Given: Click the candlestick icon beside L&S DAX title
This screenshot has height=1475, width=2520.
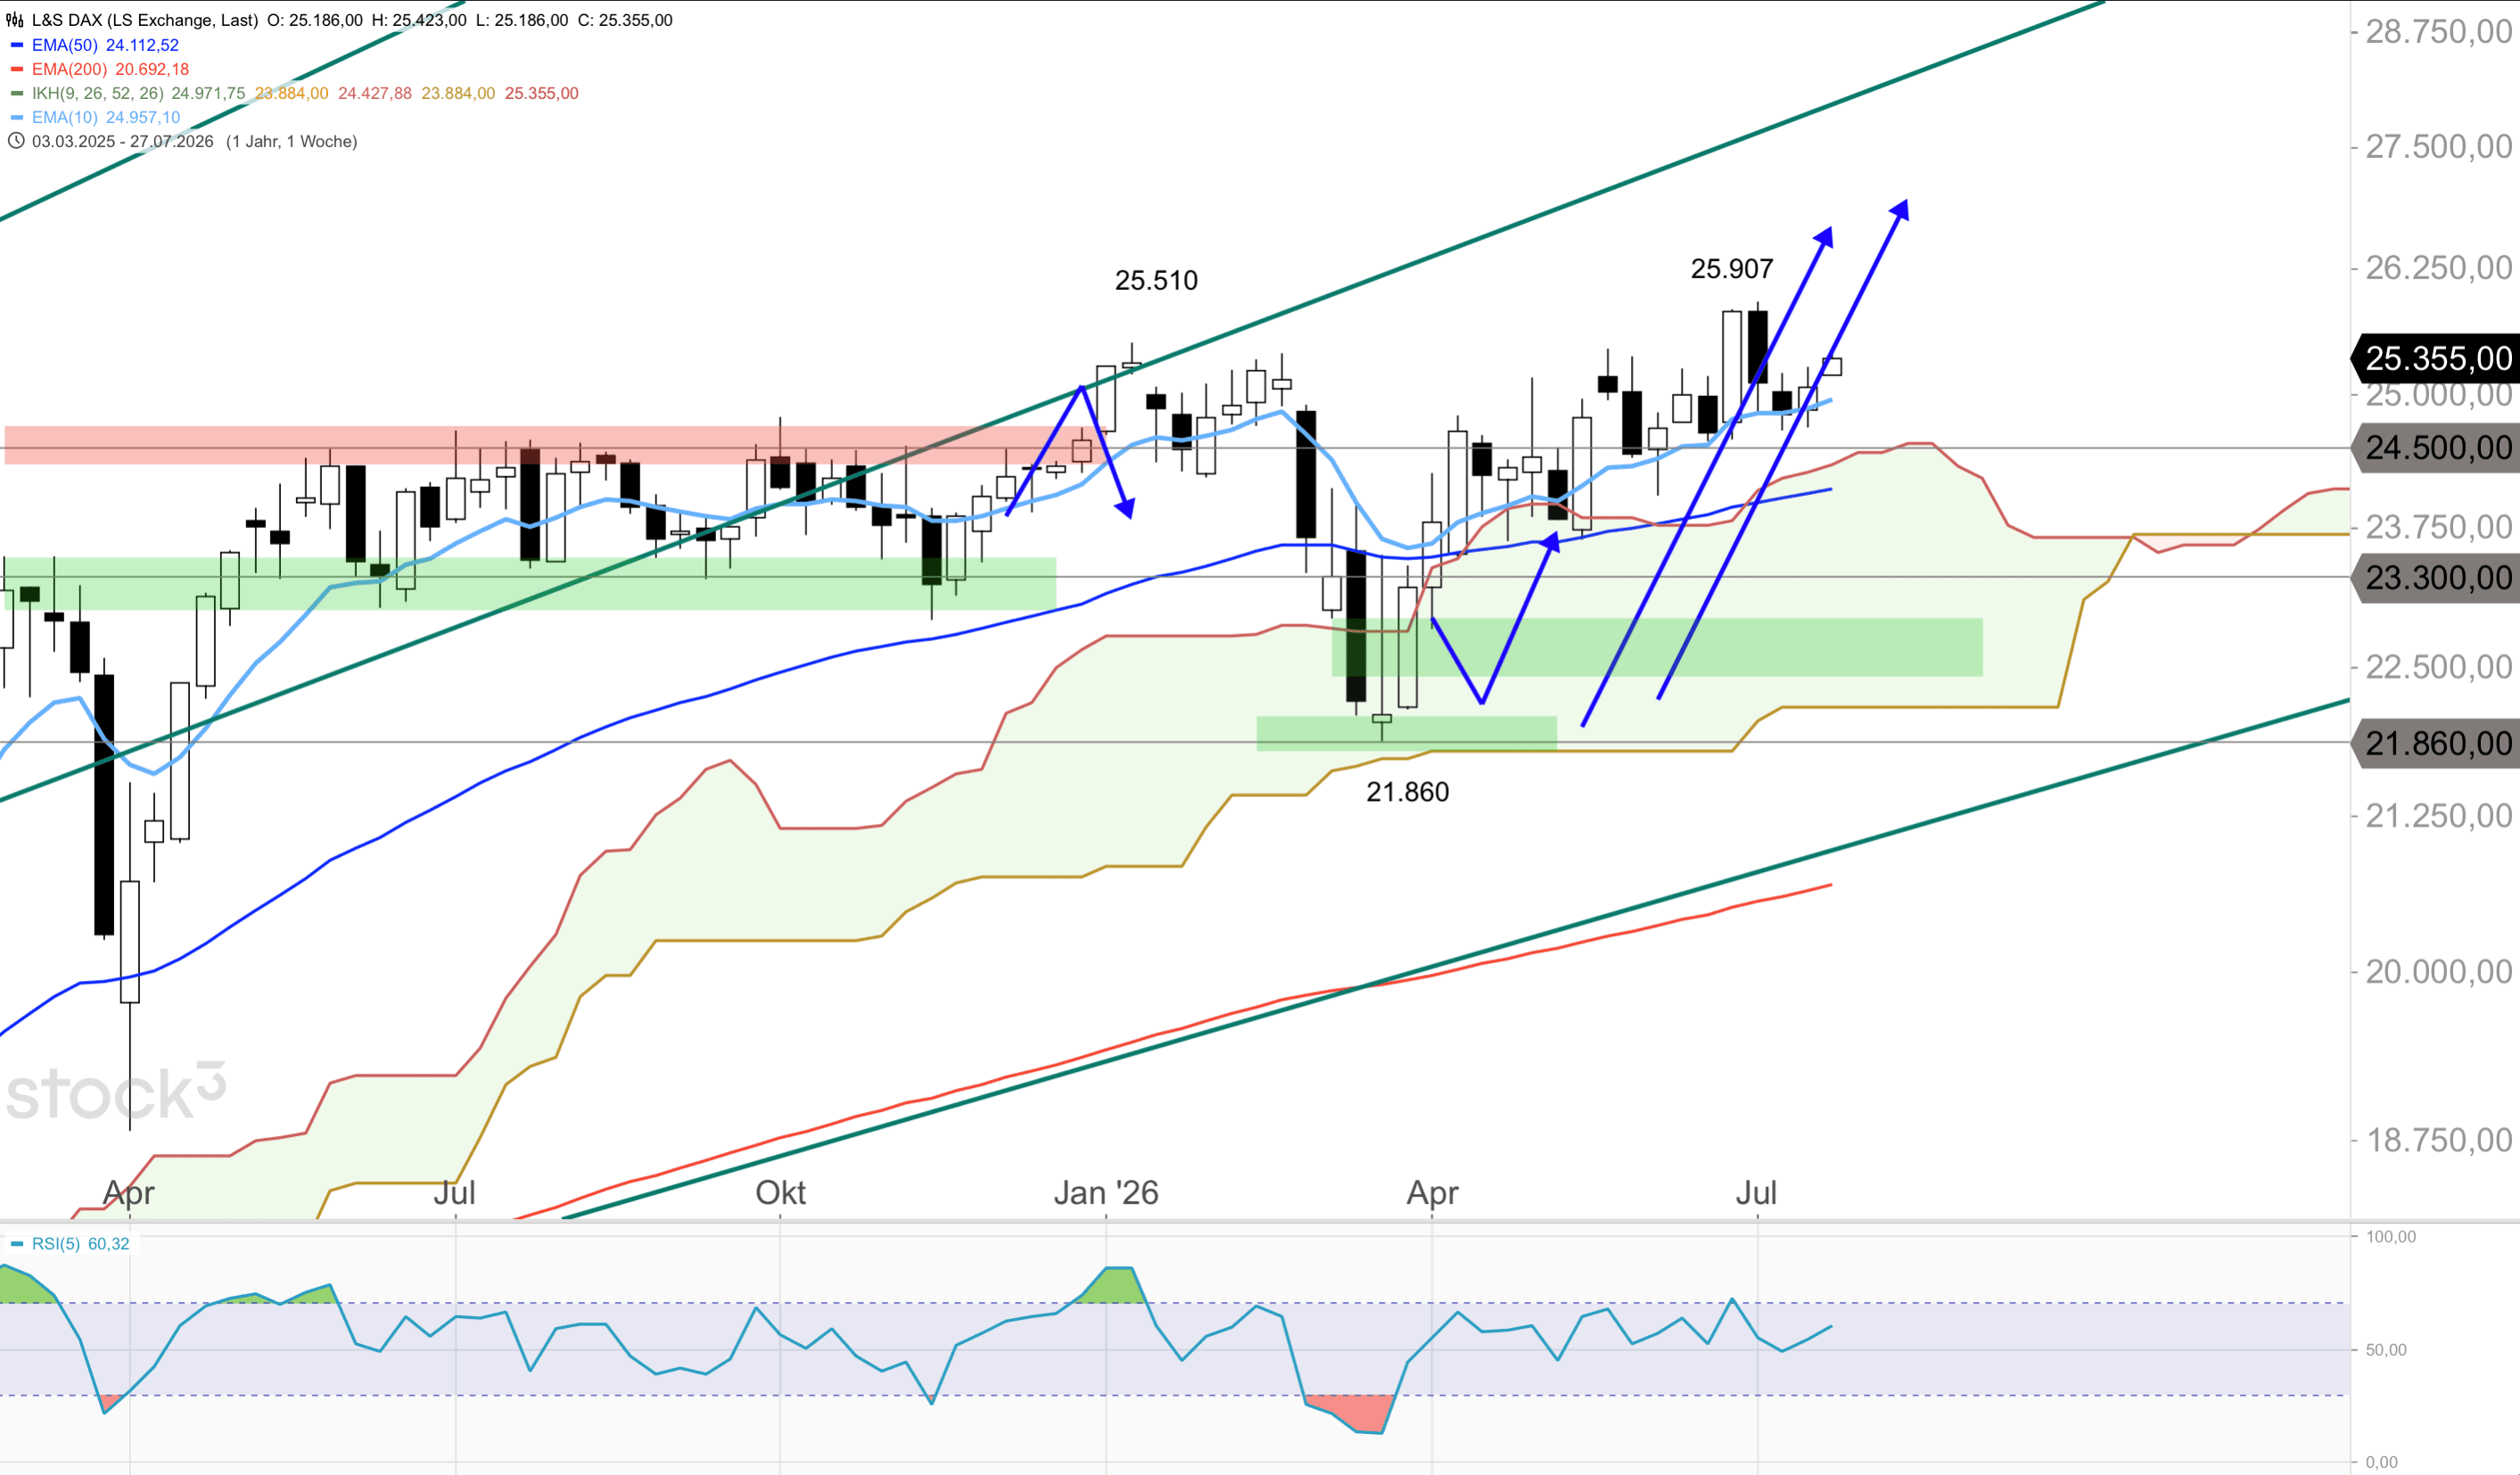Looking at the screenshot, I should point(16,20).
